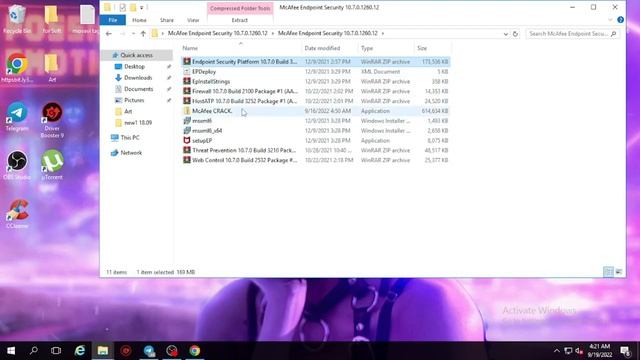This screenshot has width=640, height=360.
Task: Open the File menu
Action: [x=113, y=20]
